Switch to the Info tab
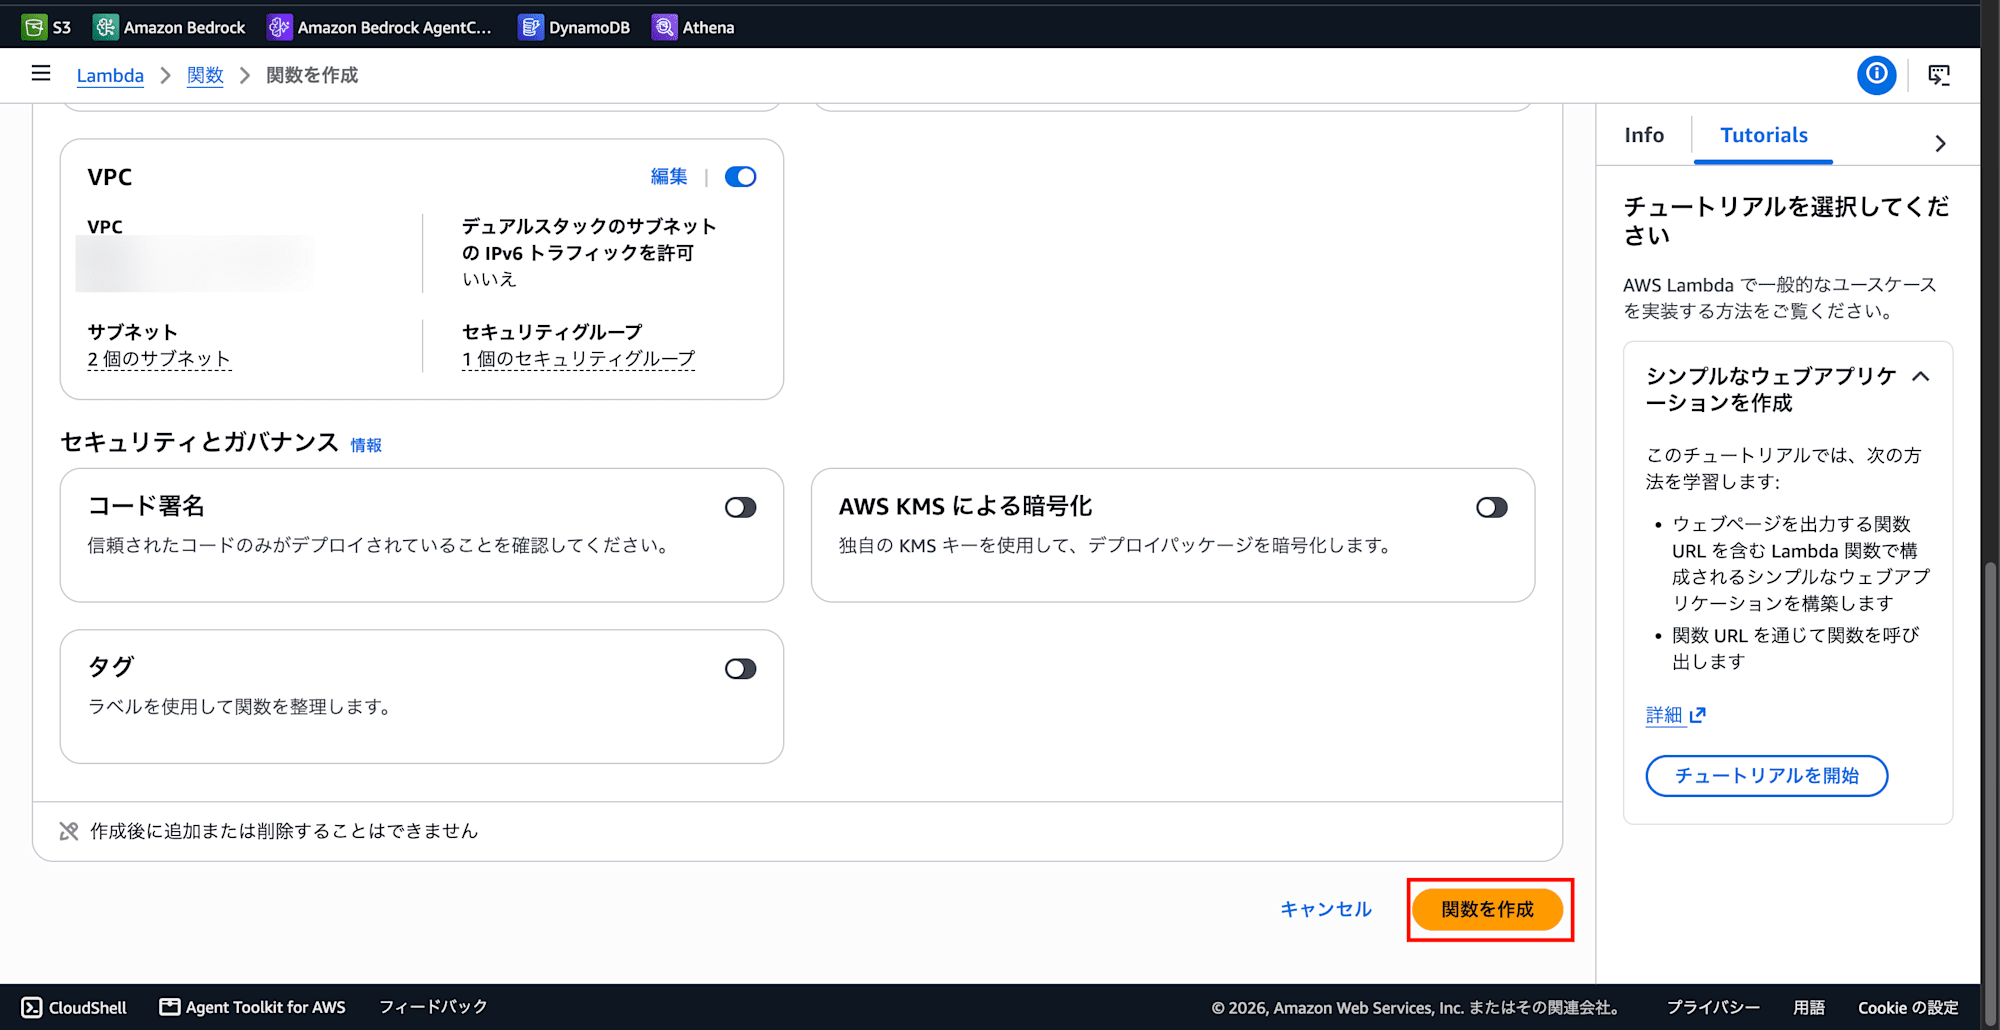 coord(1644,135)
